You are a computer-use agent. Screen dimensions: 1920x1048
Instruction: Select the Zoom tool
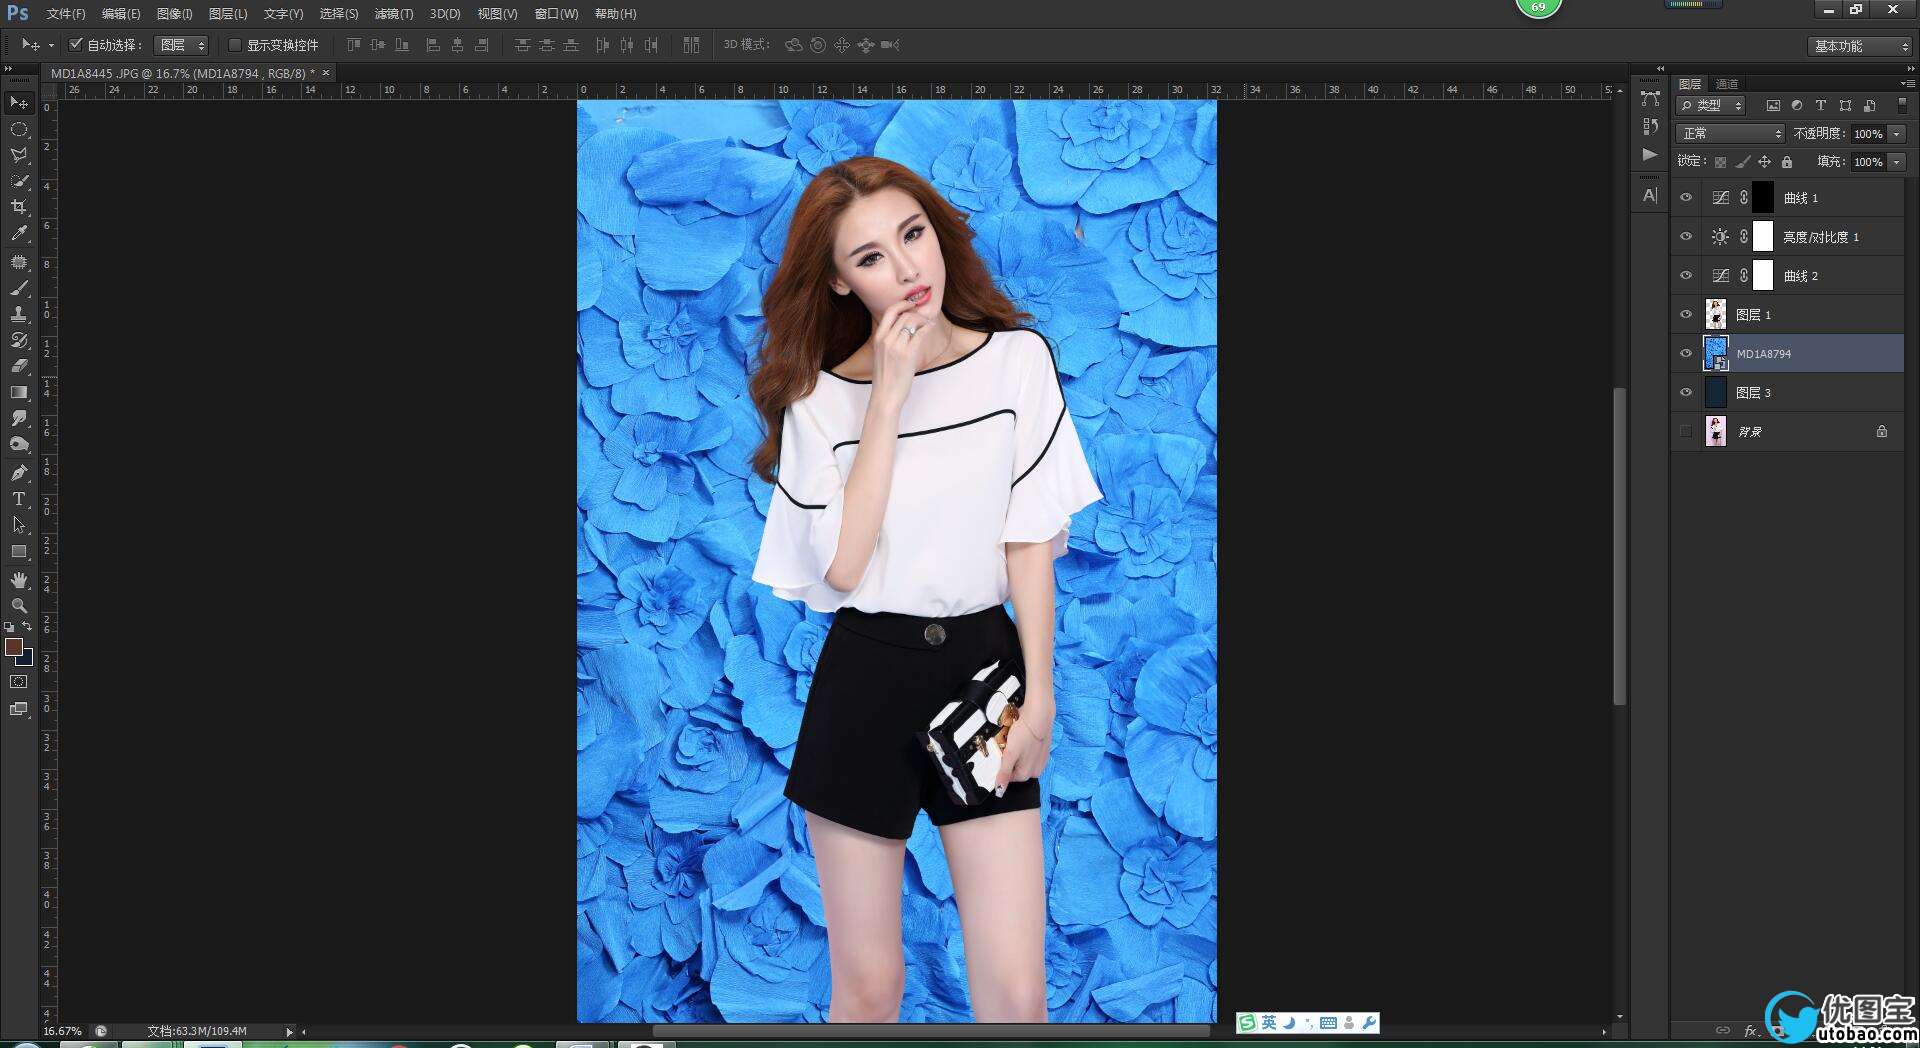(18, 606)
